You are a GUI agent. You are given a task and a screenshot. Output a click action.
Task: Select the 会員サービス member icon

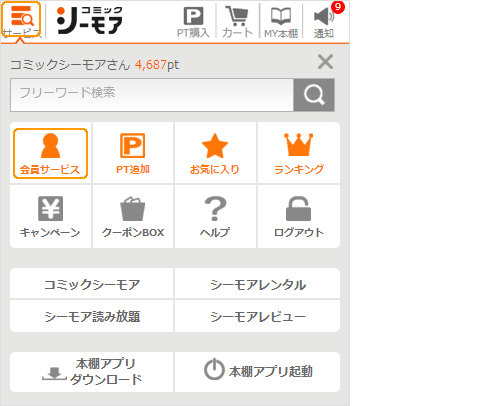point(50,153)
